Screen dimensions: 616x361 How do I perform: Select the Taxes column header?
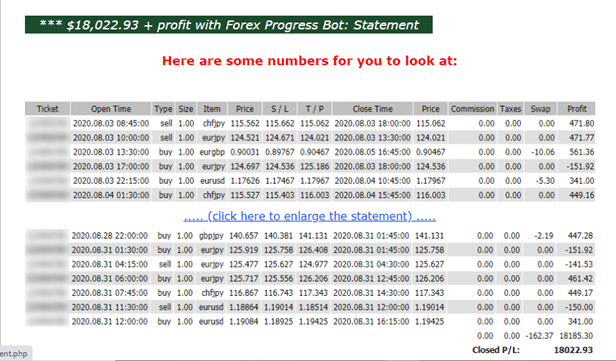click(510, 109)
